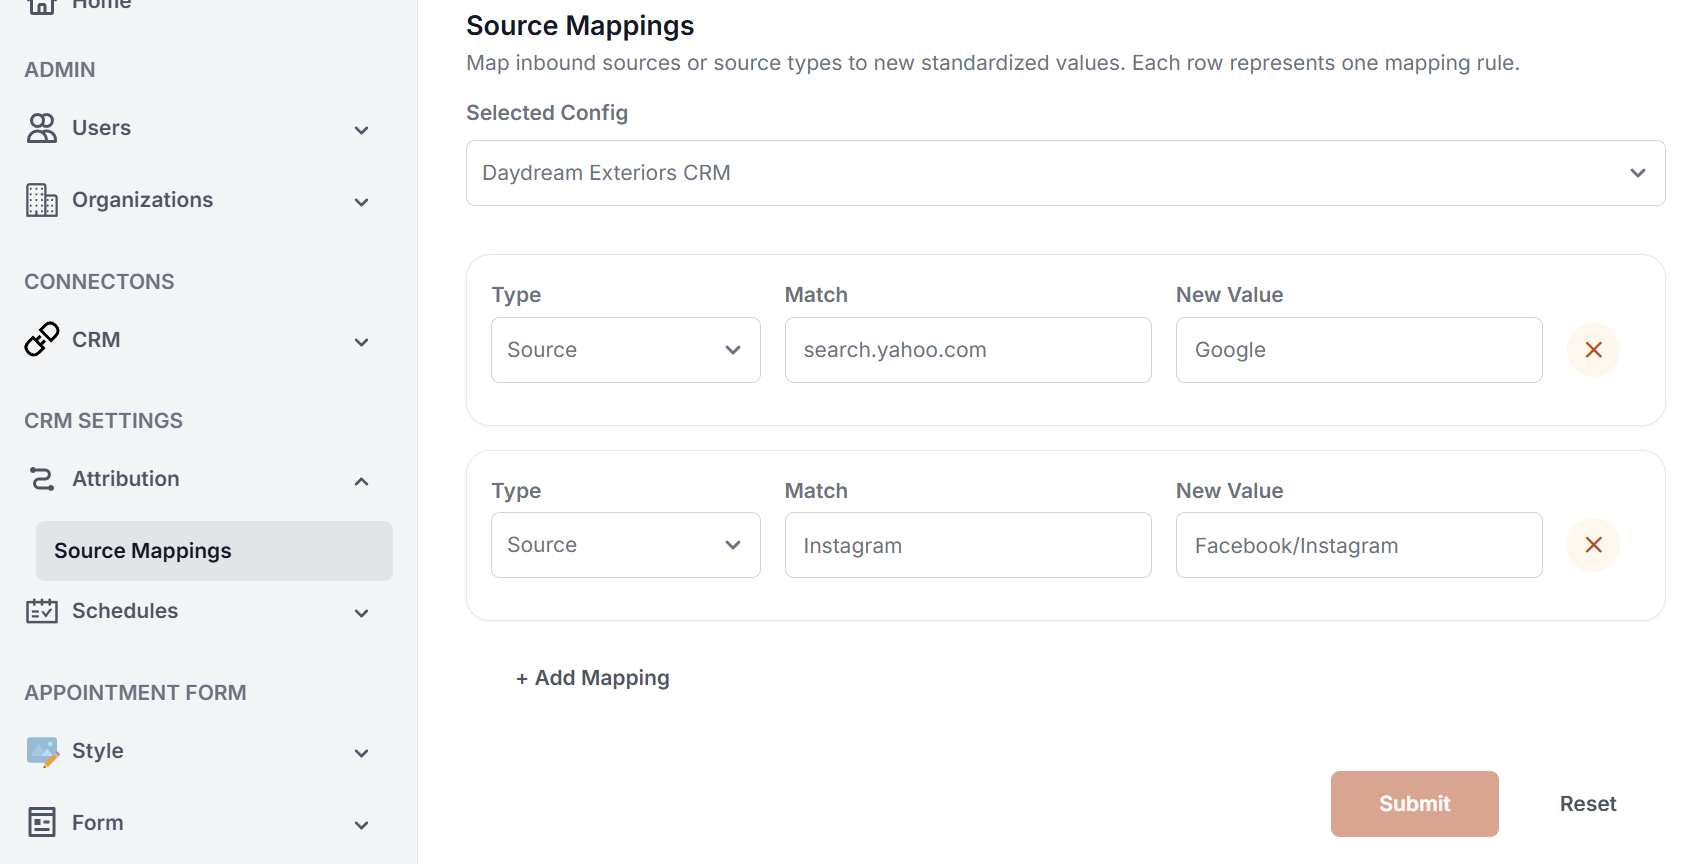The width and height of the screenshot is (1694, 864).
Task: Open the Selected Config dropdown
Action: point(1065,173)
